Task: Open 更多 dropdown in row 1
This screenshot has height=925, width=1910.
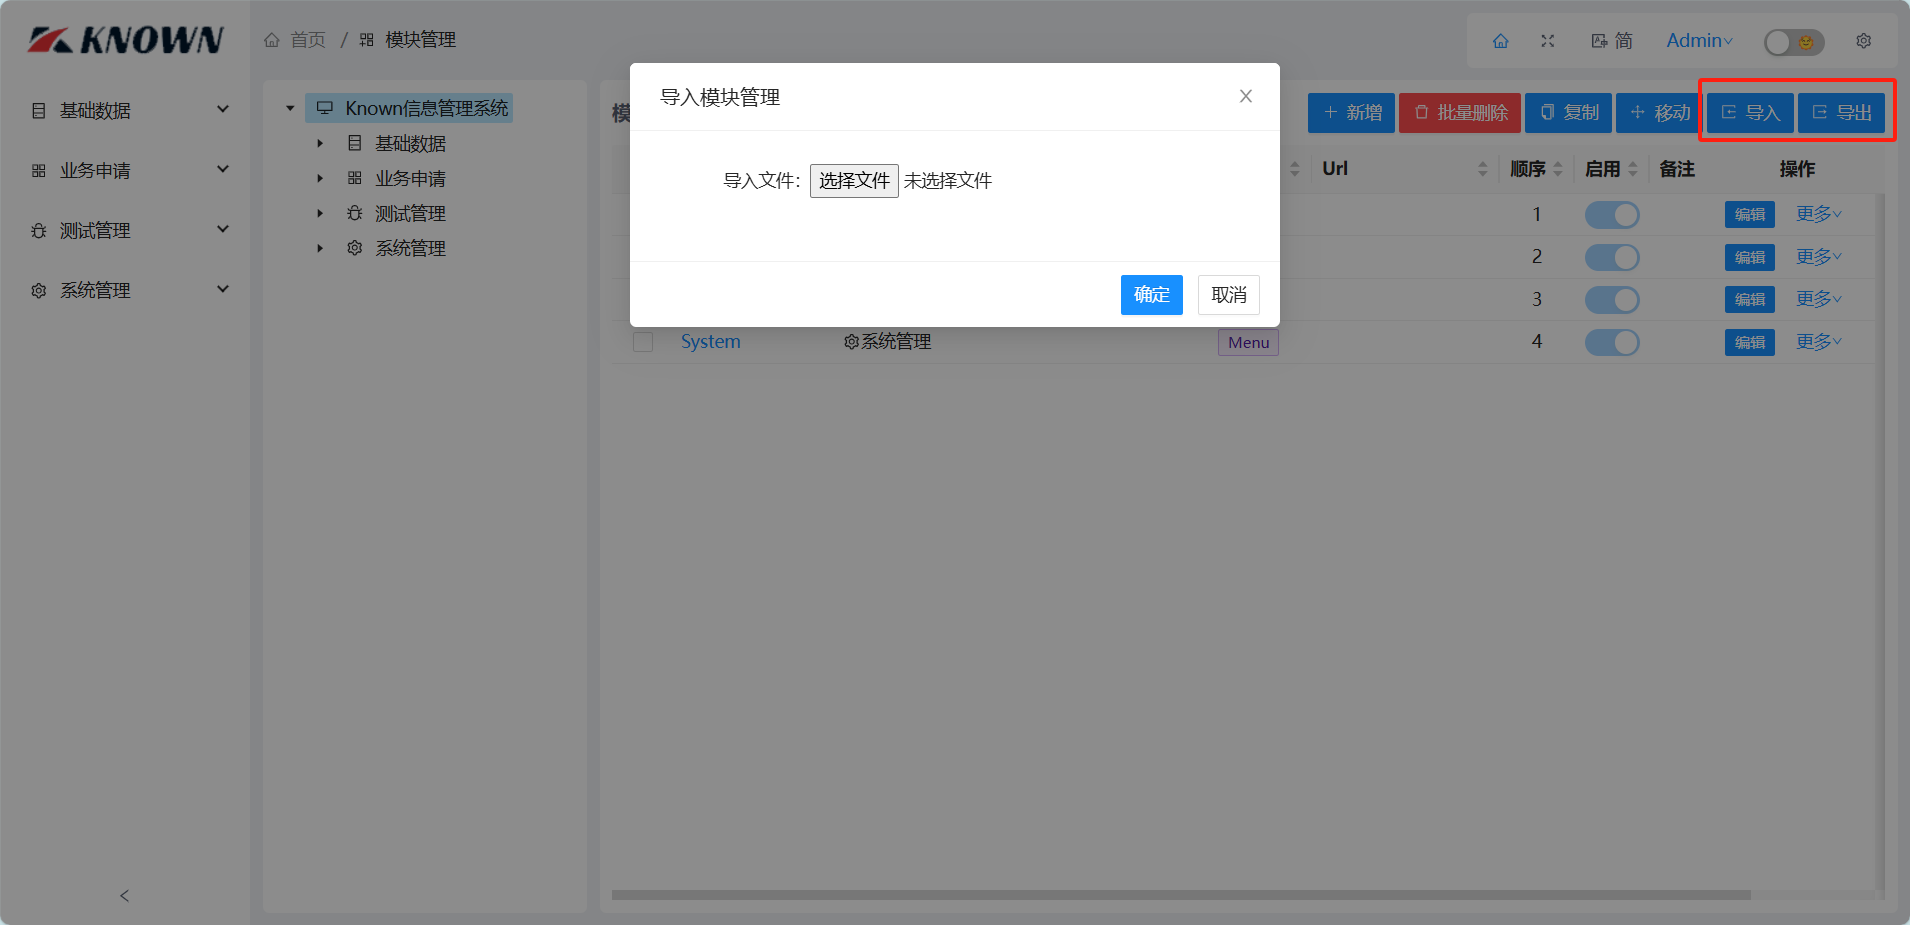Action: (x=1818, y=214)
